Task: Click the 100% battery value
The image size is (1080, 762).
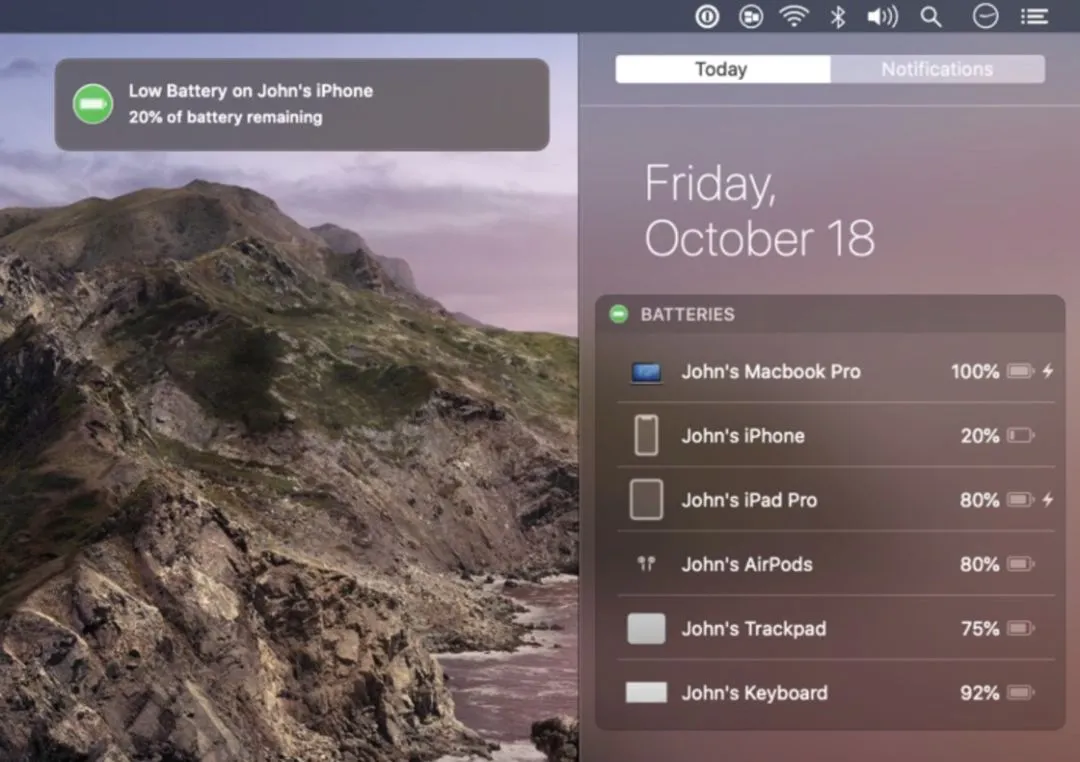Action: tap(975, 372)
